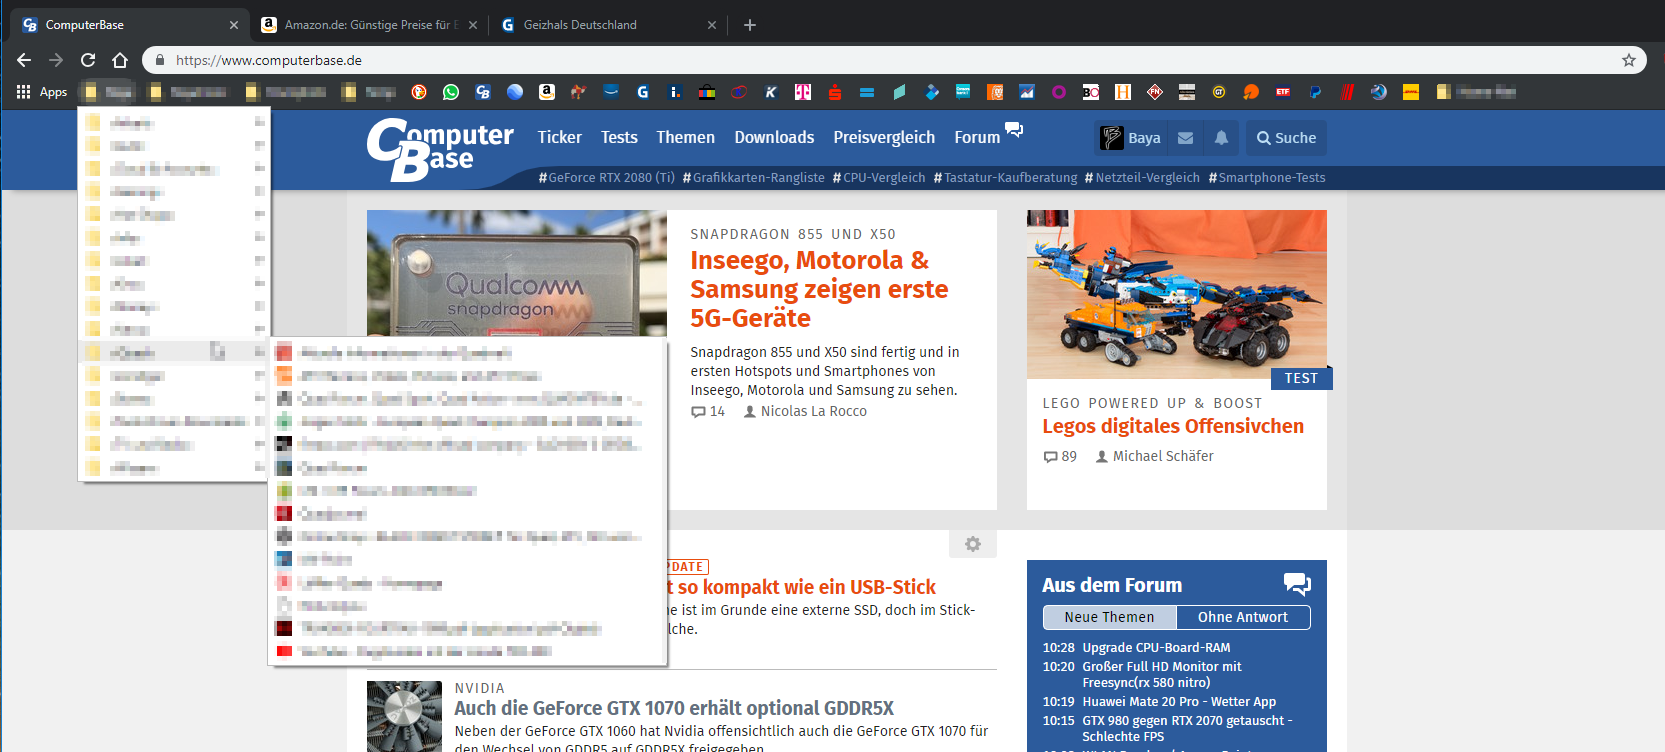The width and height of the screenshot is (1665, 752).
Task: Open author Michael Schäfer
Action: click(1163, 456)
